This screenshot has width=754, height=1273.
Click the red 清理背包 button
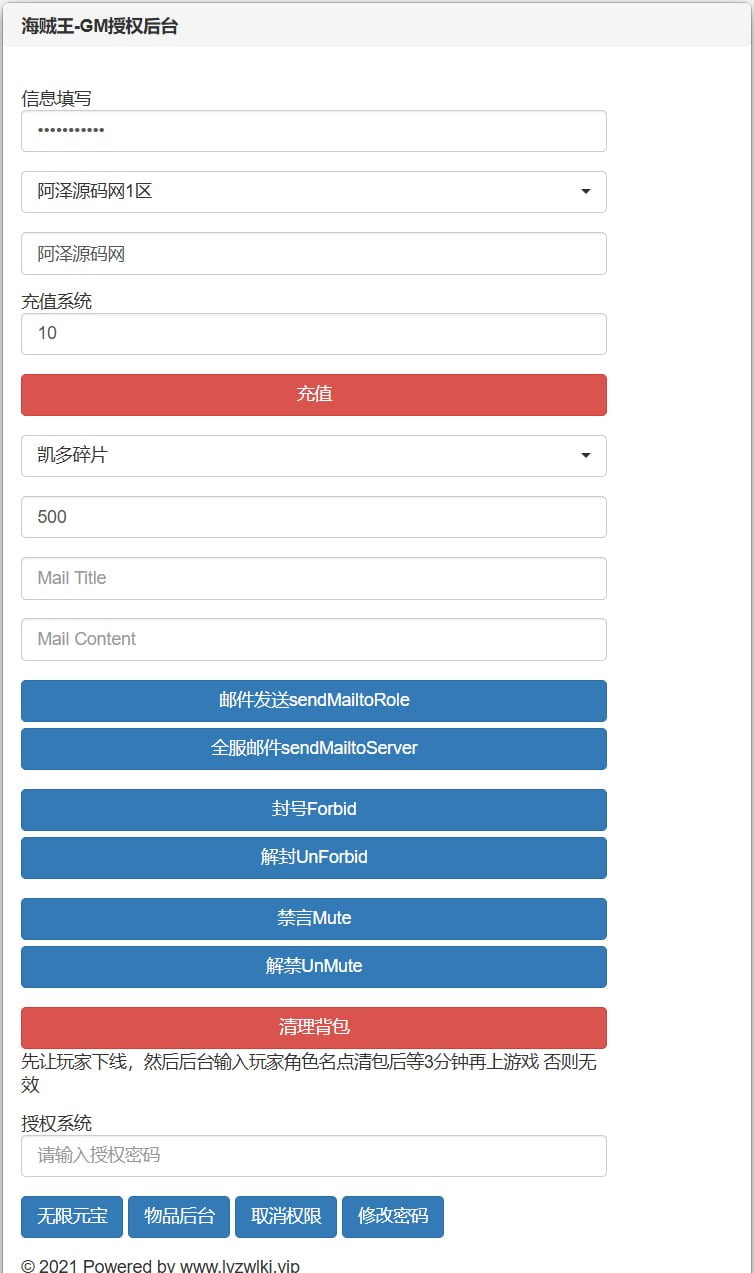(313, 1028)
